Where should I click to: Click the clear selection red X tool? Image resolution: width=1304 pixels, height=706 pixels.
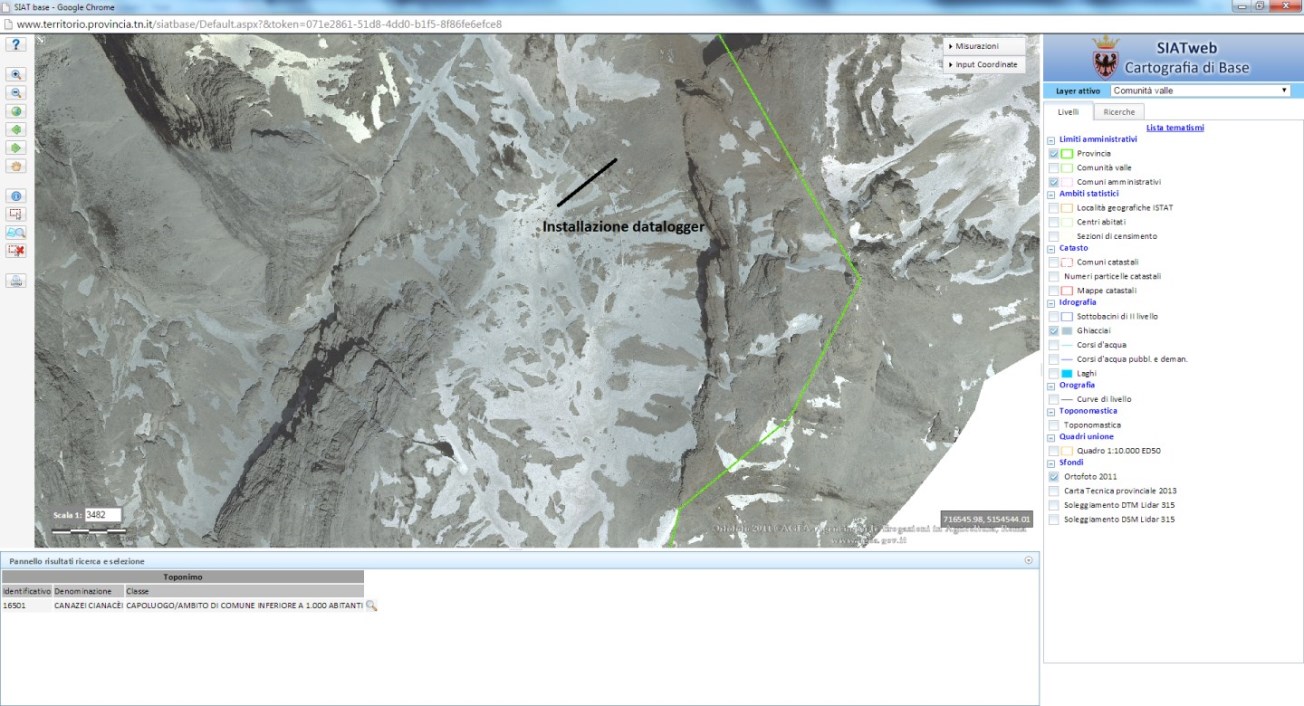pyautogui.click(x=16, y=250)
